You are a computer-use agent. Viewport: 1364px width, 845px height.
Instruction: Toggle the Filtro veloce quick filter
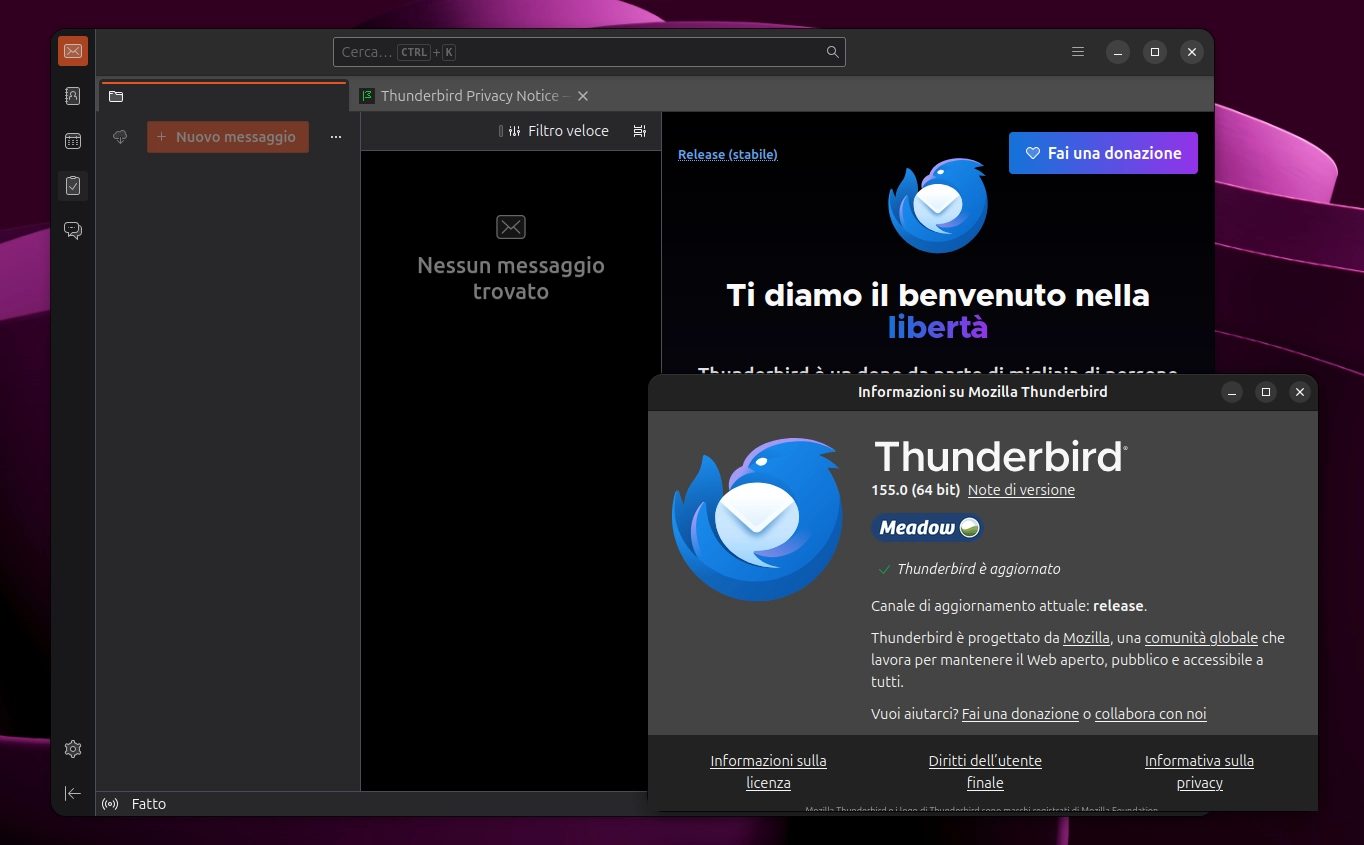tap(558, 131)
